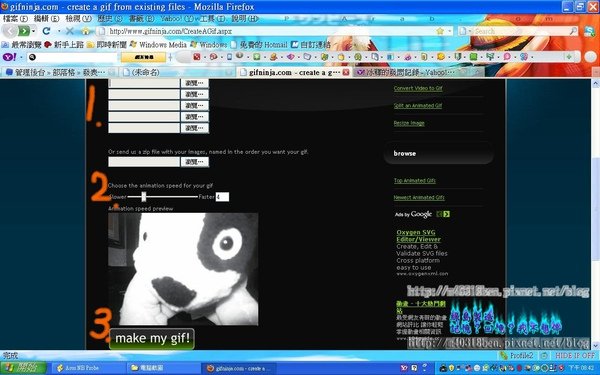Click the Windows Start button
The width and height of the screenshot is (600, 375).
pyautogui.click(x=23, y=368)
